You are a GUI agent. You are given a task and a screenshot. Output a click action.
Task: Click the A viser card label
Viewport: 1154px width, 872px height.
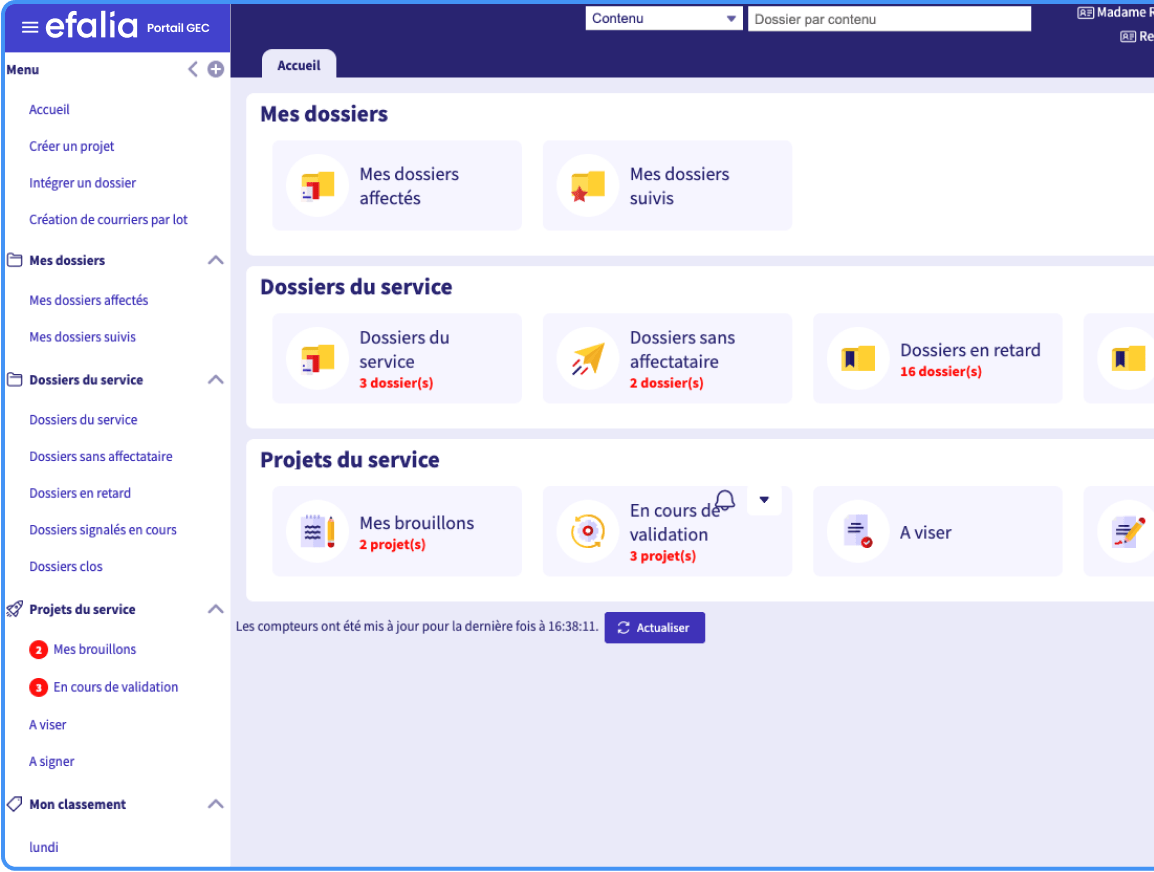click(925, 533)
